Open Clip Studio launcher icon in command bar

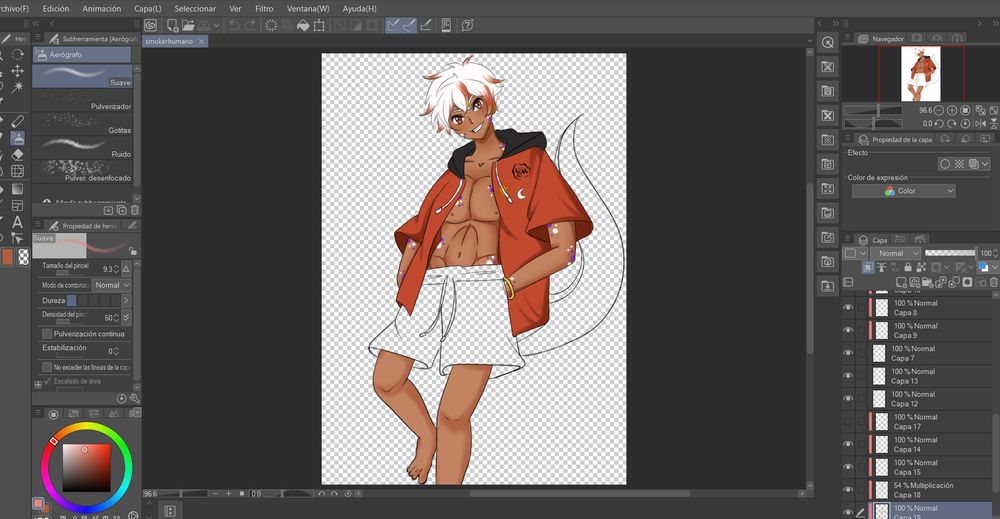[151, 26]
